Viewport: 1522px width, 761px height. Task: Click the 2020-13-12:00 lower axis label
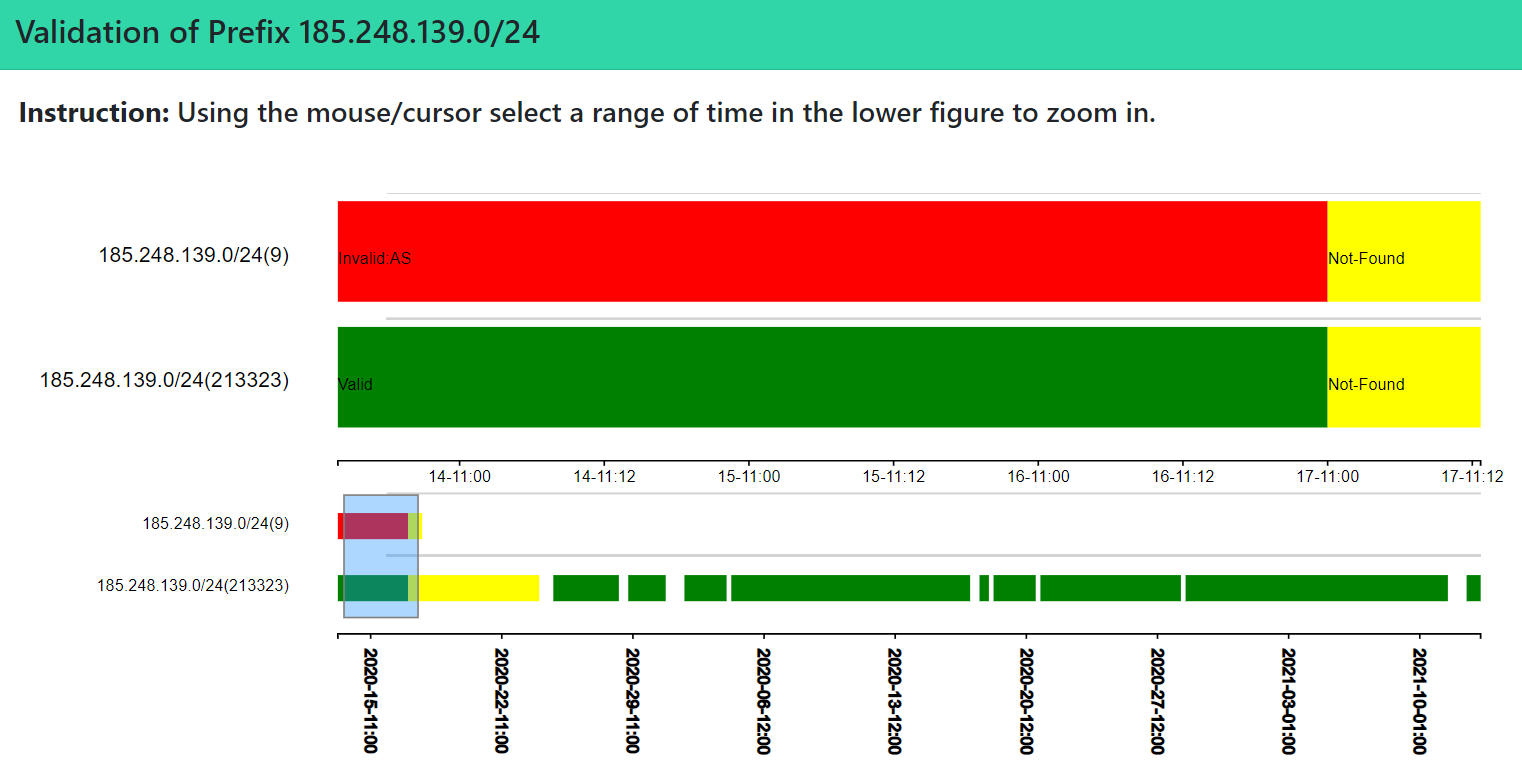tap(895, 701)
